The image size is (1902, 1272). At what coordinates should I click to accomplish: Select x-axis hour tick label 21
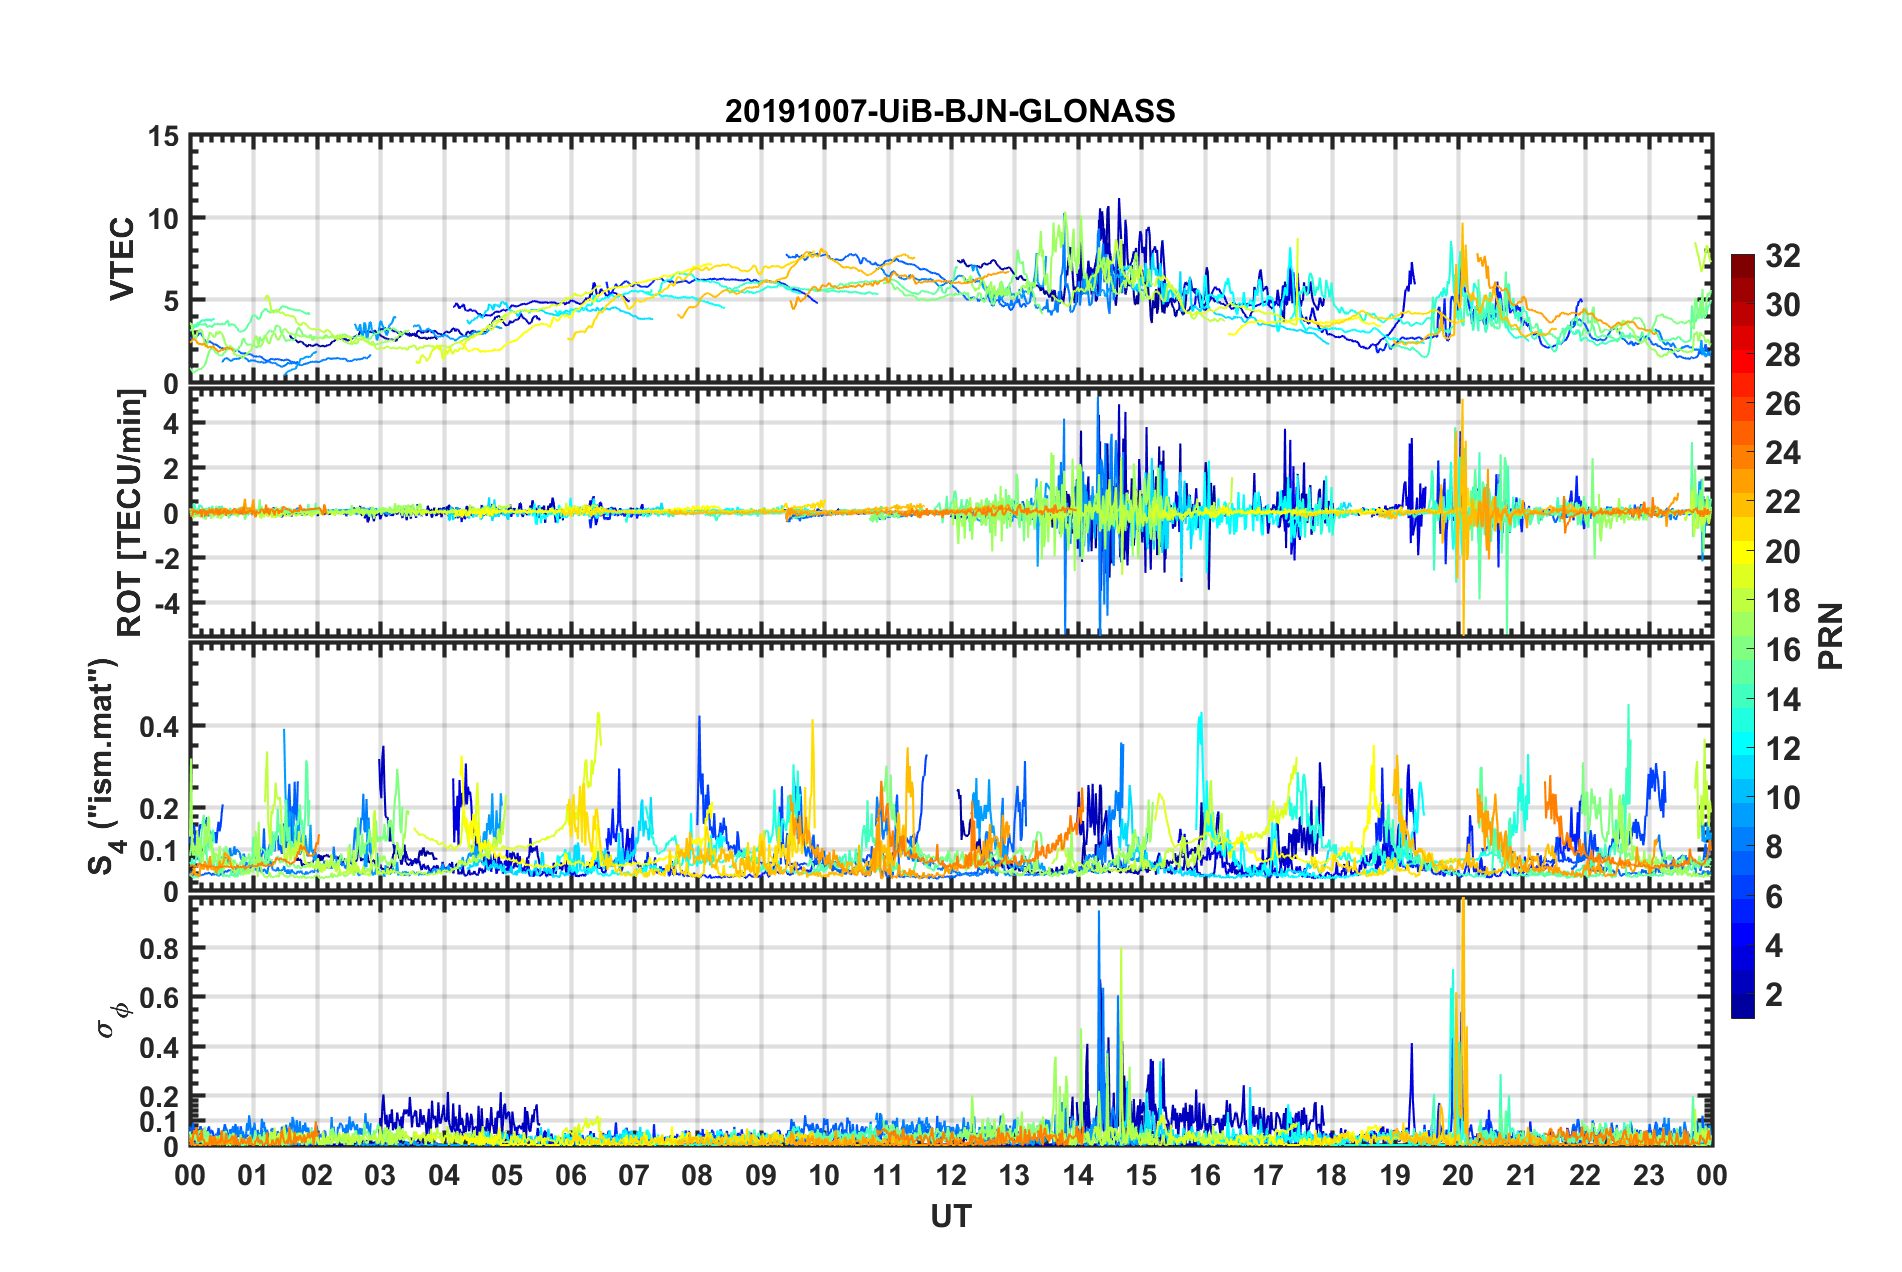[x=1522, y=1175]
